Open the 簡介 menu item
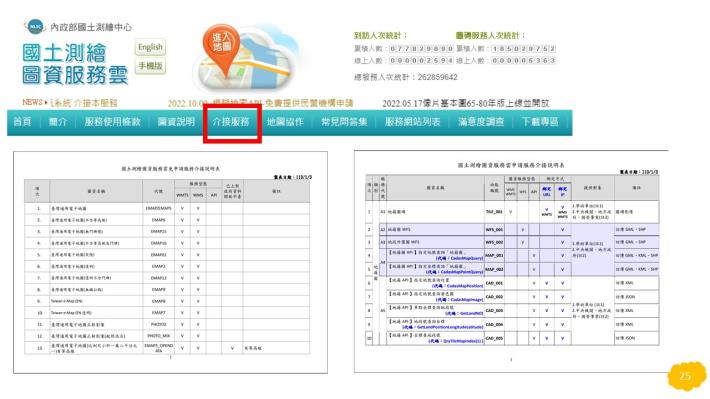The height and width of the screenshot is (399, 710). pyautogui.click(x=58, y=122)
